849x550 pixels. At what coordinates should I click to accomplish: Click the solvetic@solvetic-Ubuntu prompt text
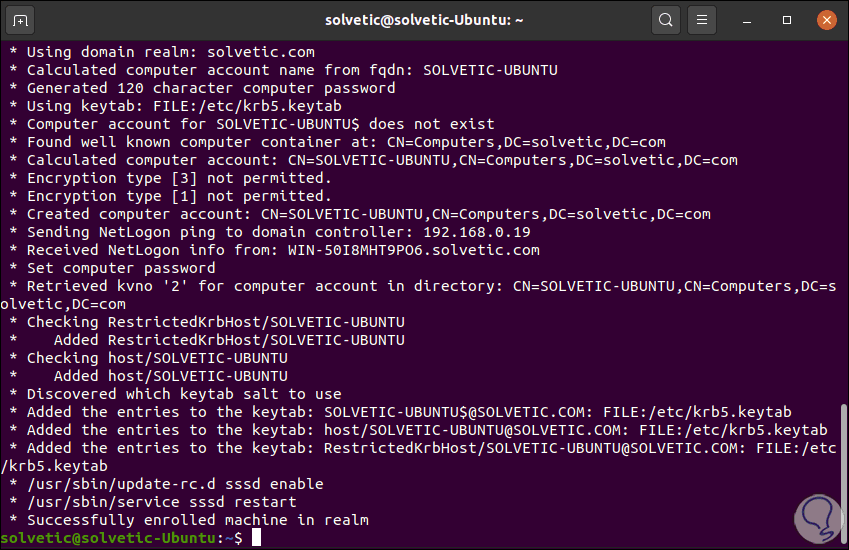pyautogui.click(x=108, y=538)
